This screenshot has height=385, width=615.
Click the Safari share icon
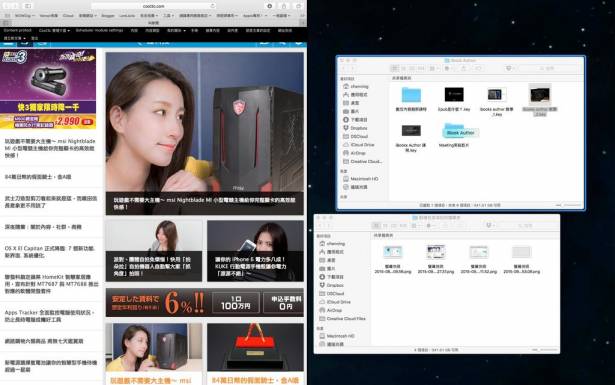(x=284, y=6)
